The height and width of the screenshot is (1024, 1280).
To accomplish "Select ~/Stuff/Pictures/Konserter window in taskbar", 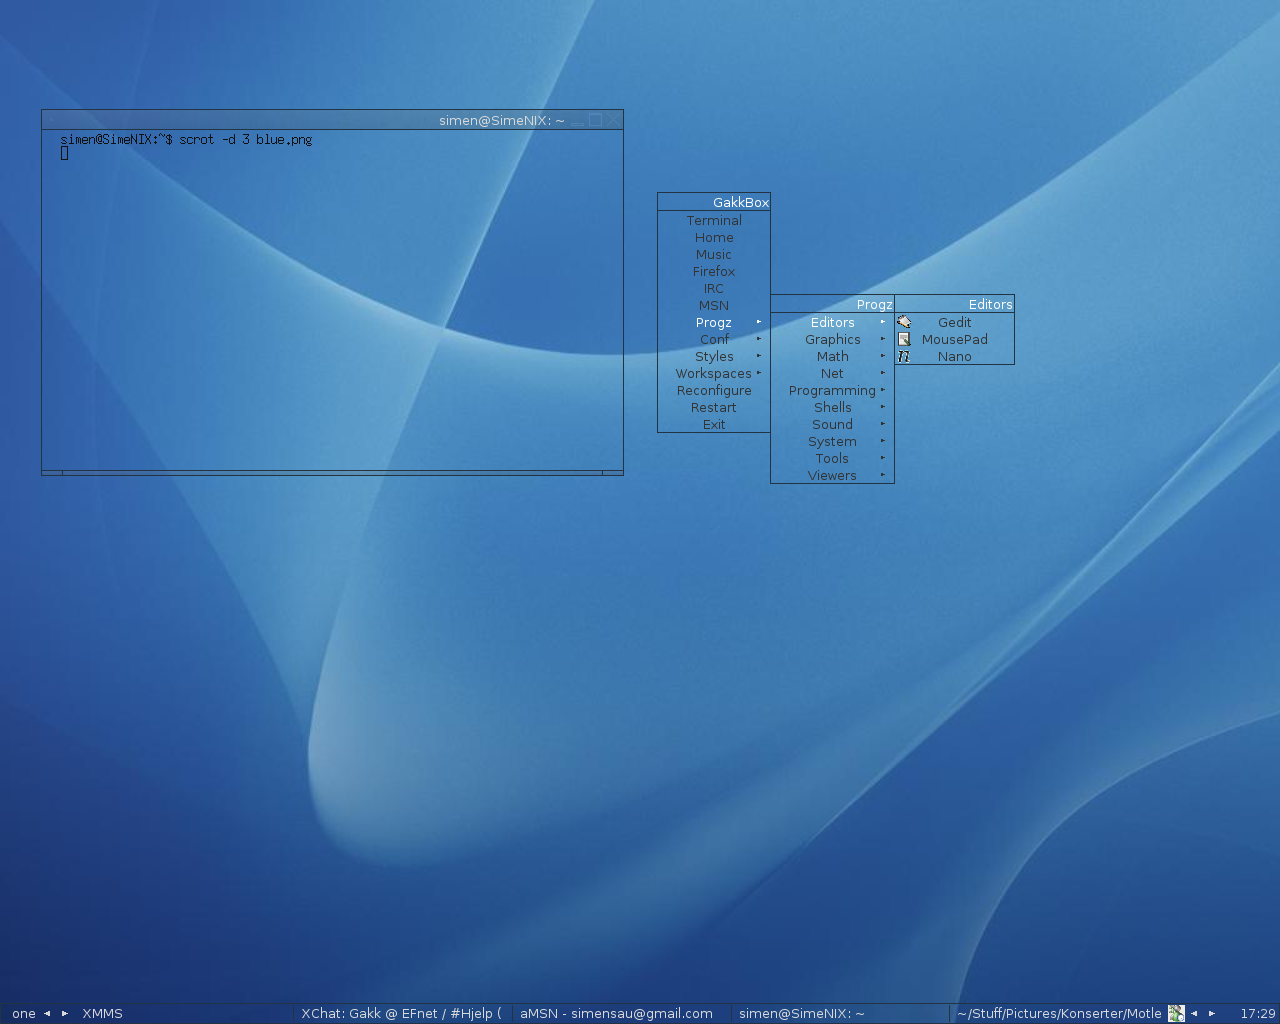I will pyautogui.click(x=1059, y=1013).
